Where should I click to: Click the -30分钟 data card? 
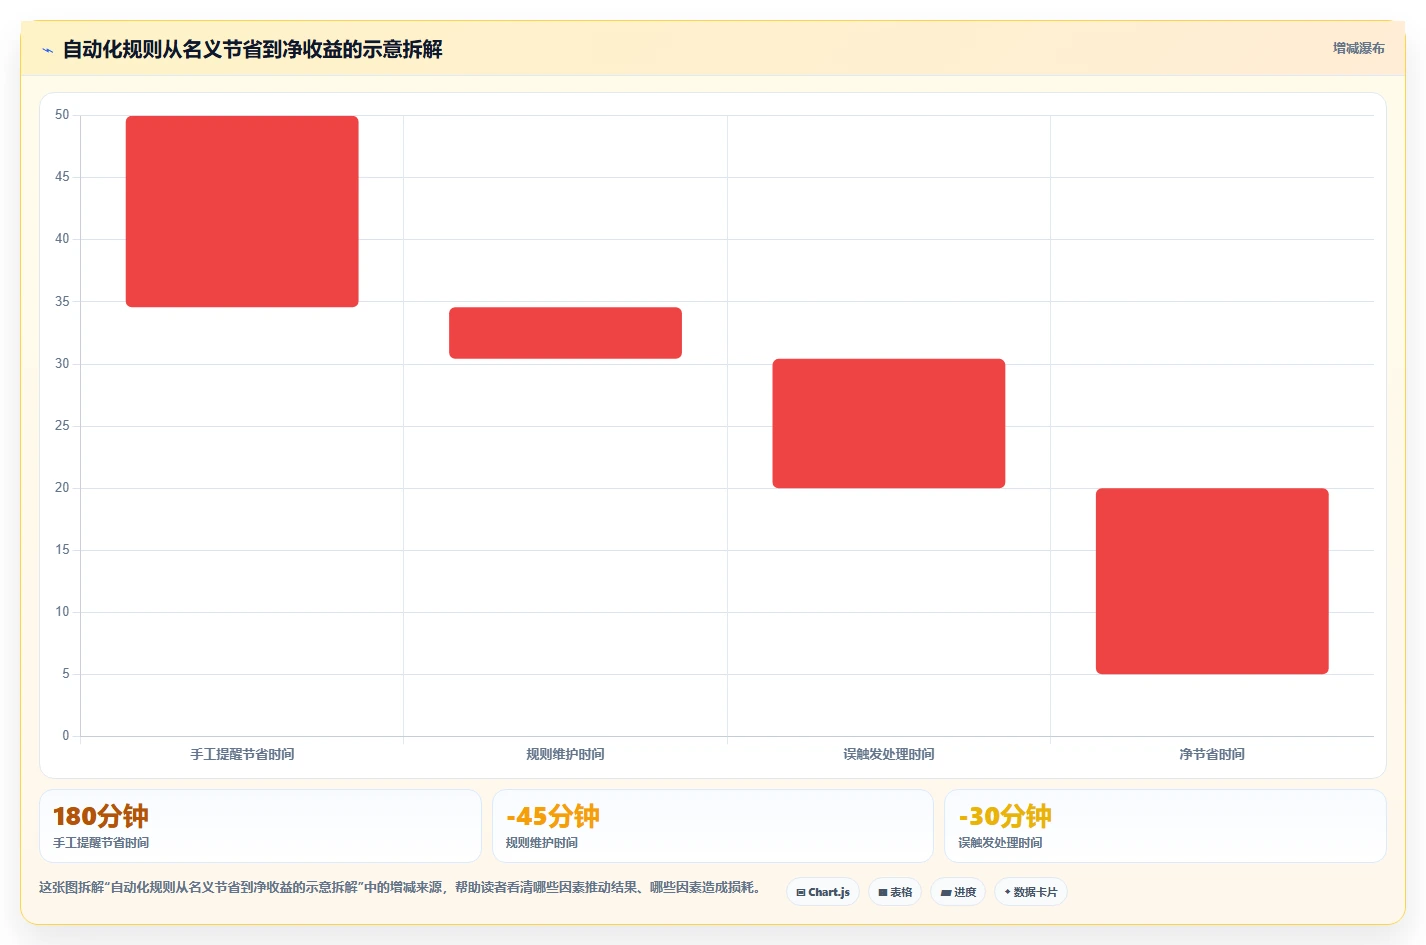coord(1165,826)
